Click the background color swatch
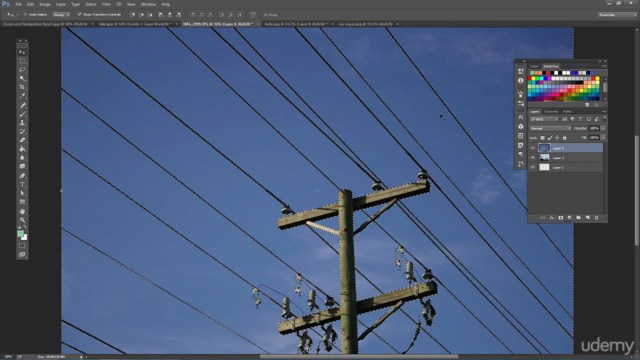 tap(25, 238)
